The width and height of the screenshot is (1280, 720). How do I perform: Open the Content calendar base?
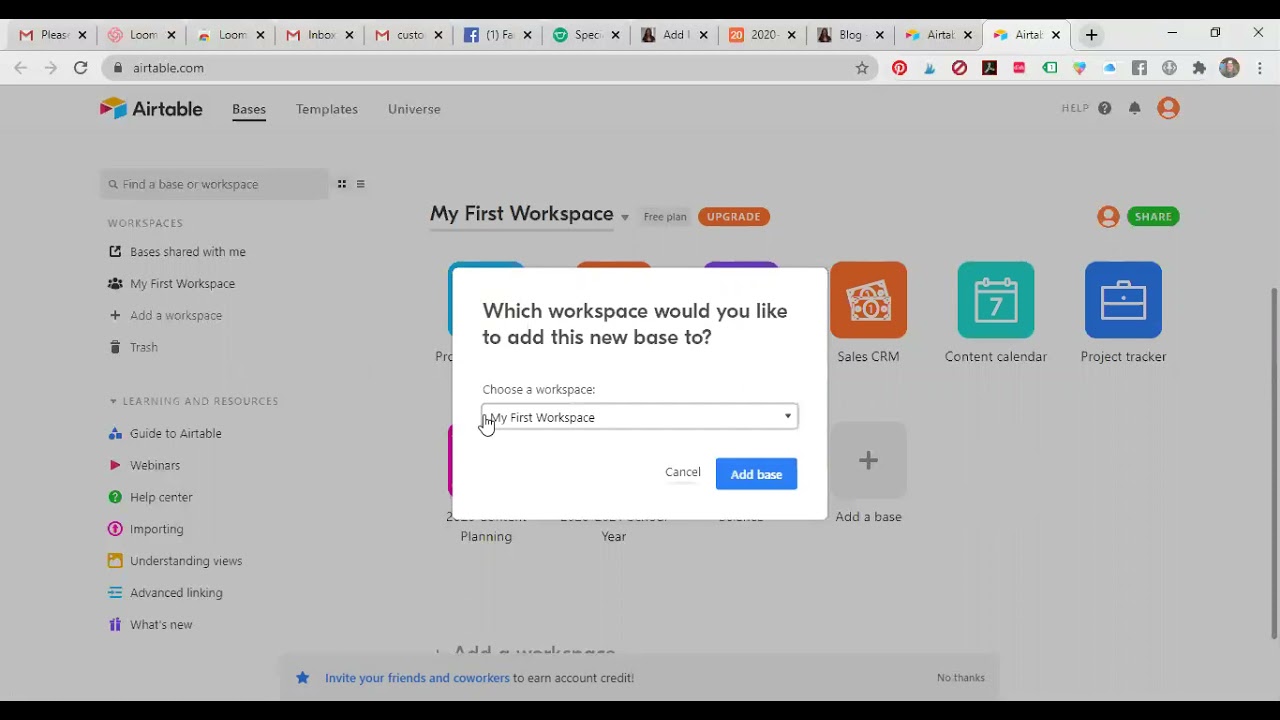996,300
